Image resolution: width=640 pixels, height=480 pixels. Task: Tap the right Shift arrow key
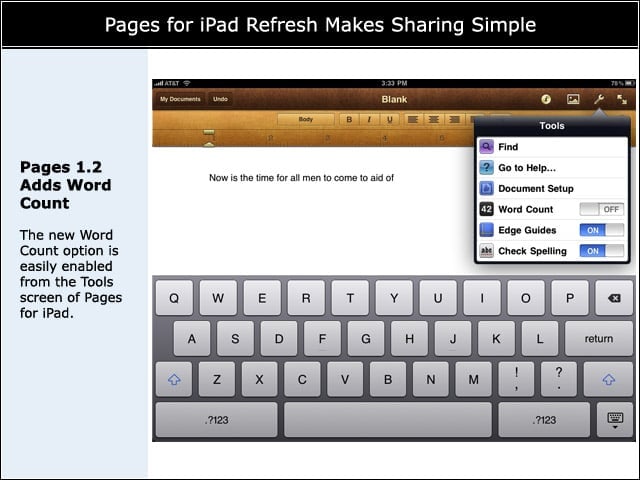[608, 379]
